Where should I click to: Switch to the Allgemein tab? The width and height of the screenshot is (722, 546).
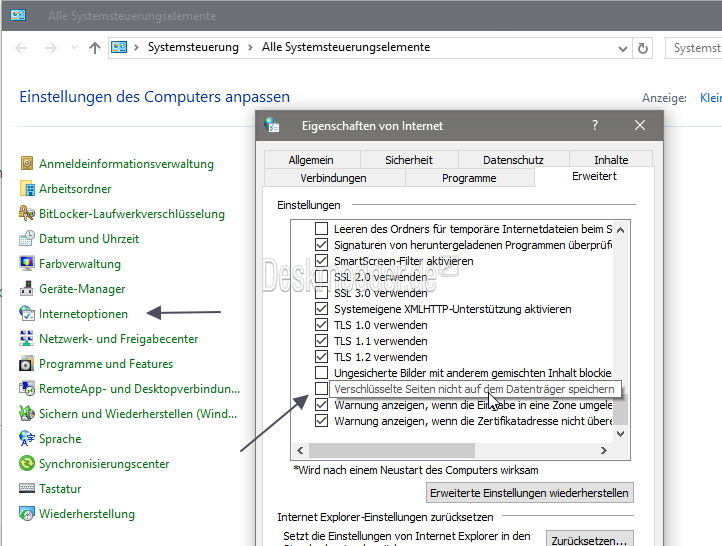coord(311,160)
